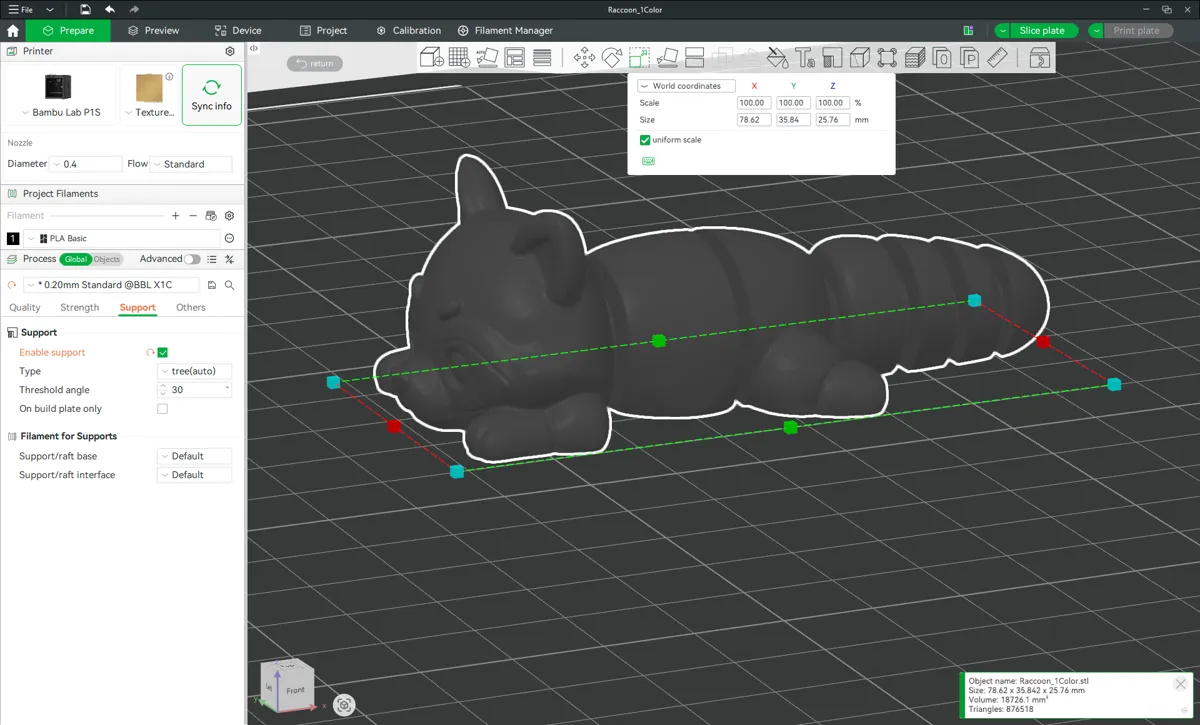Select the Rotate tool
The width and height of the screenshot is (1200, 725).
tap(612, 57)
